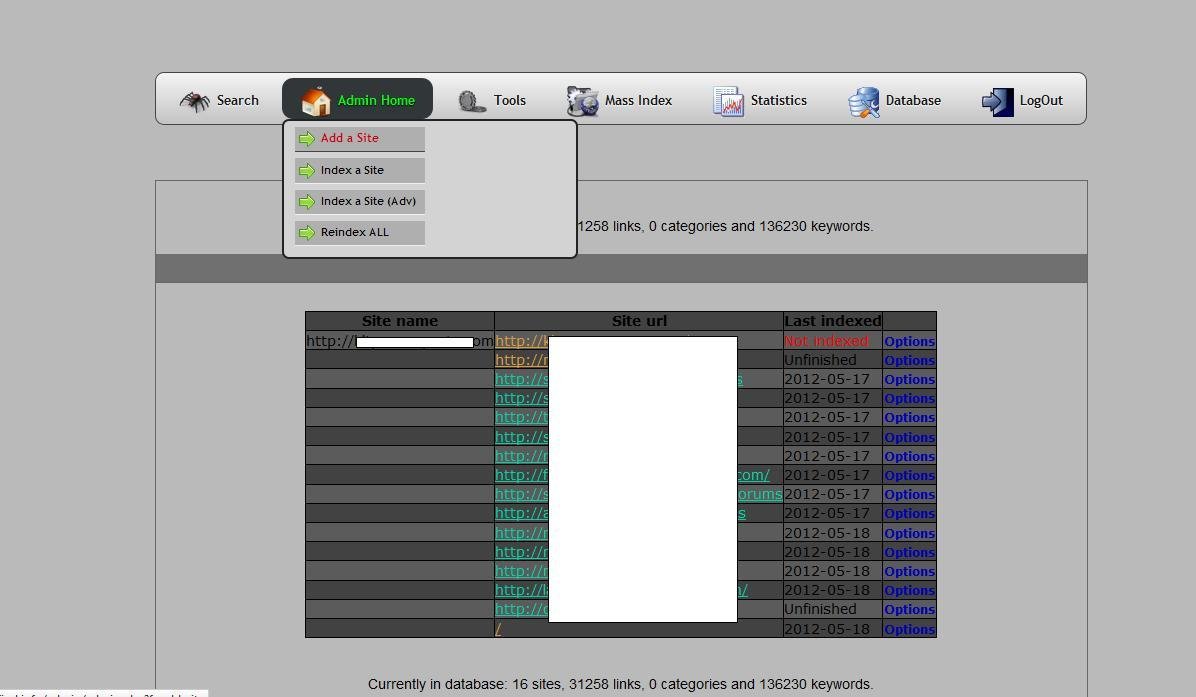Click the 'Not indexed' status link
The image size is (1196, 697).
827,341
